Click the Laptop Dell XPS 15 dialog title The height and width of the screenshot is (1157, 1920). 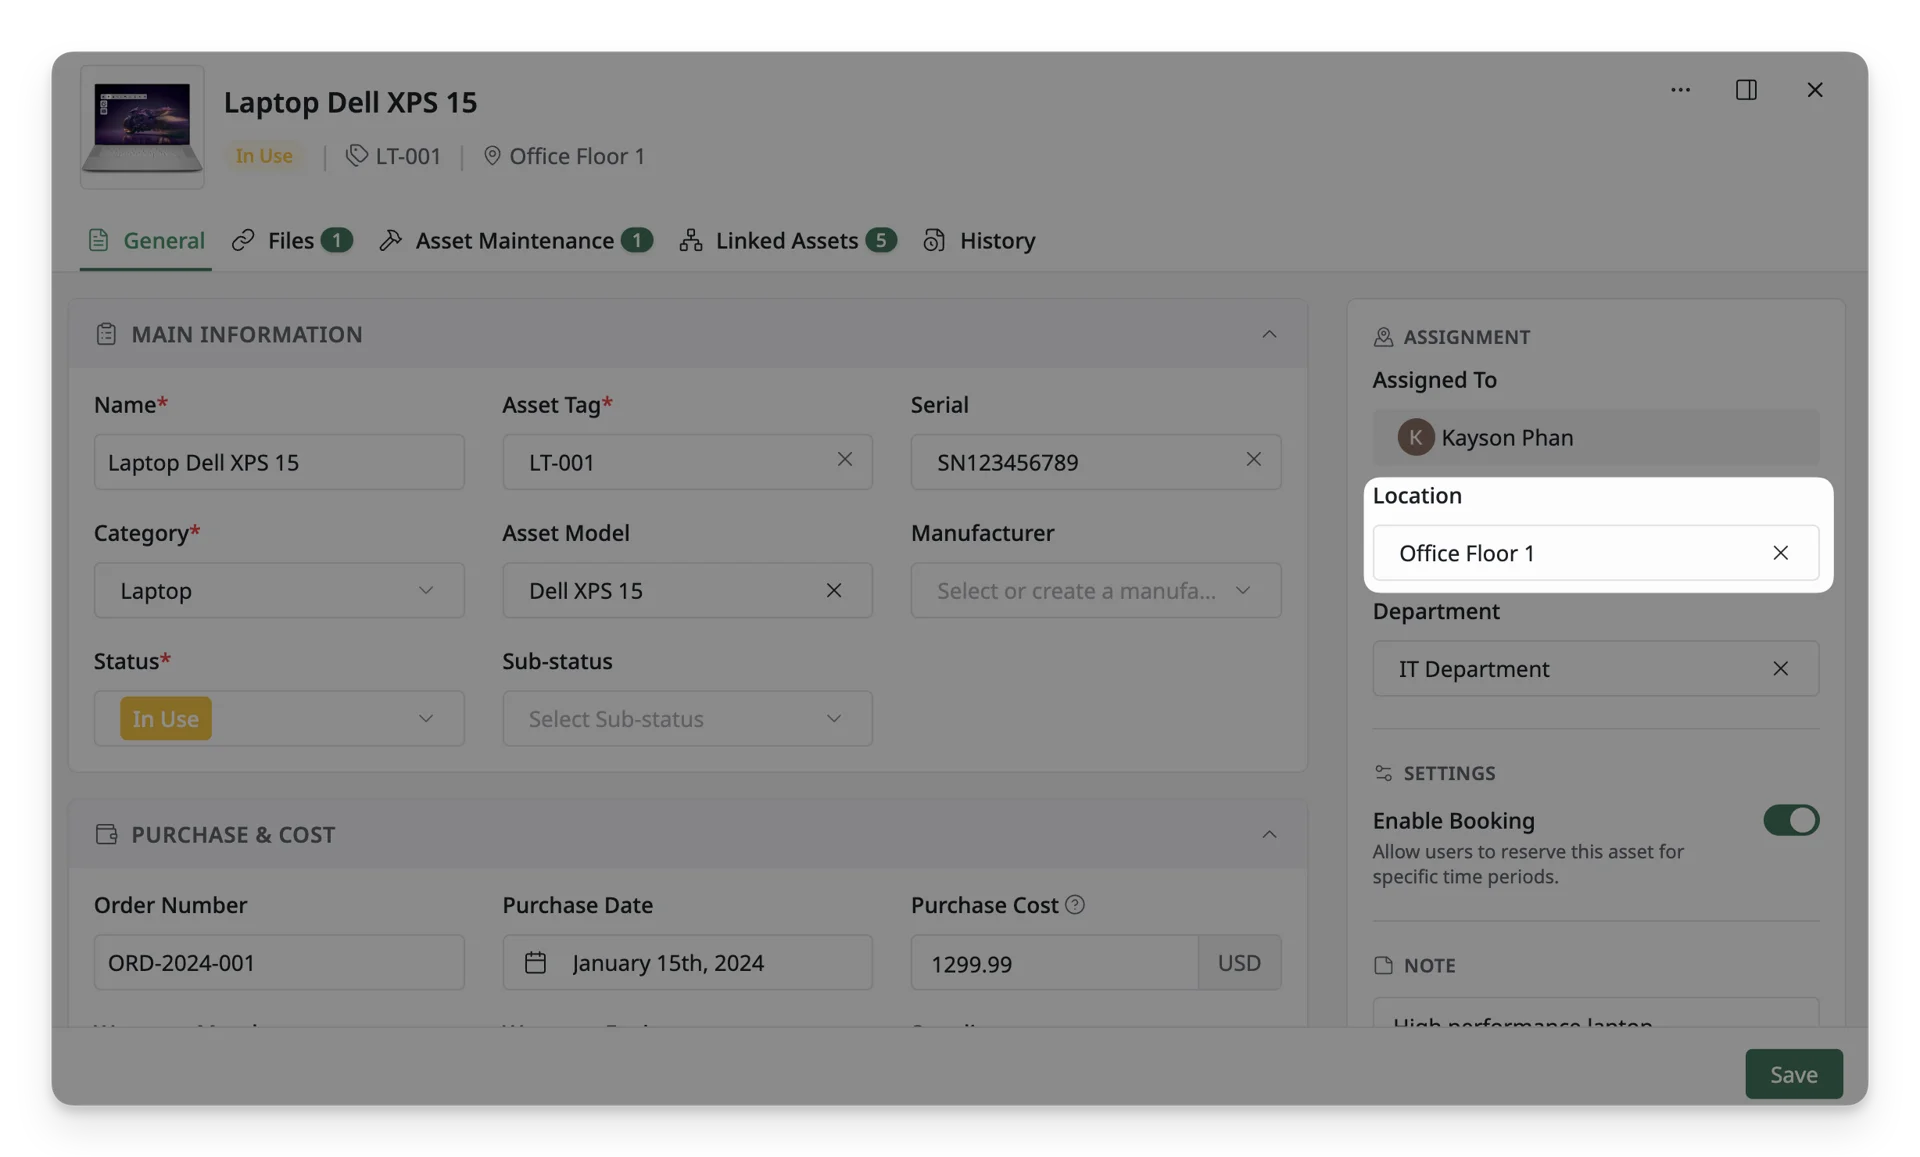(350, 102)
